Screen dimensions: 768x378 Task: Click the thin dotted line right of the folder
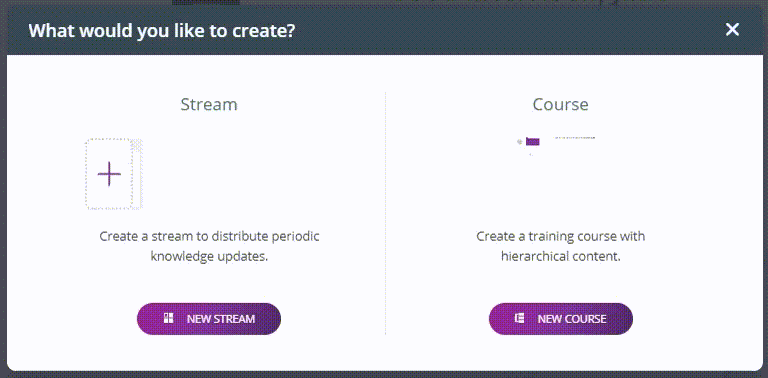(x=575, y=138)
